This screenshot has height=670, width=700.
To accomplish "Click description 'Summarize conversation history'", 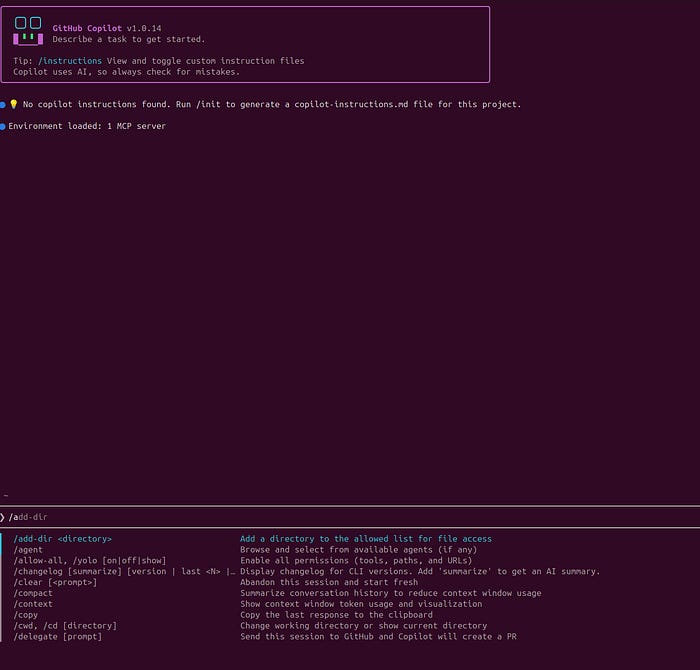I will point(391,593).
